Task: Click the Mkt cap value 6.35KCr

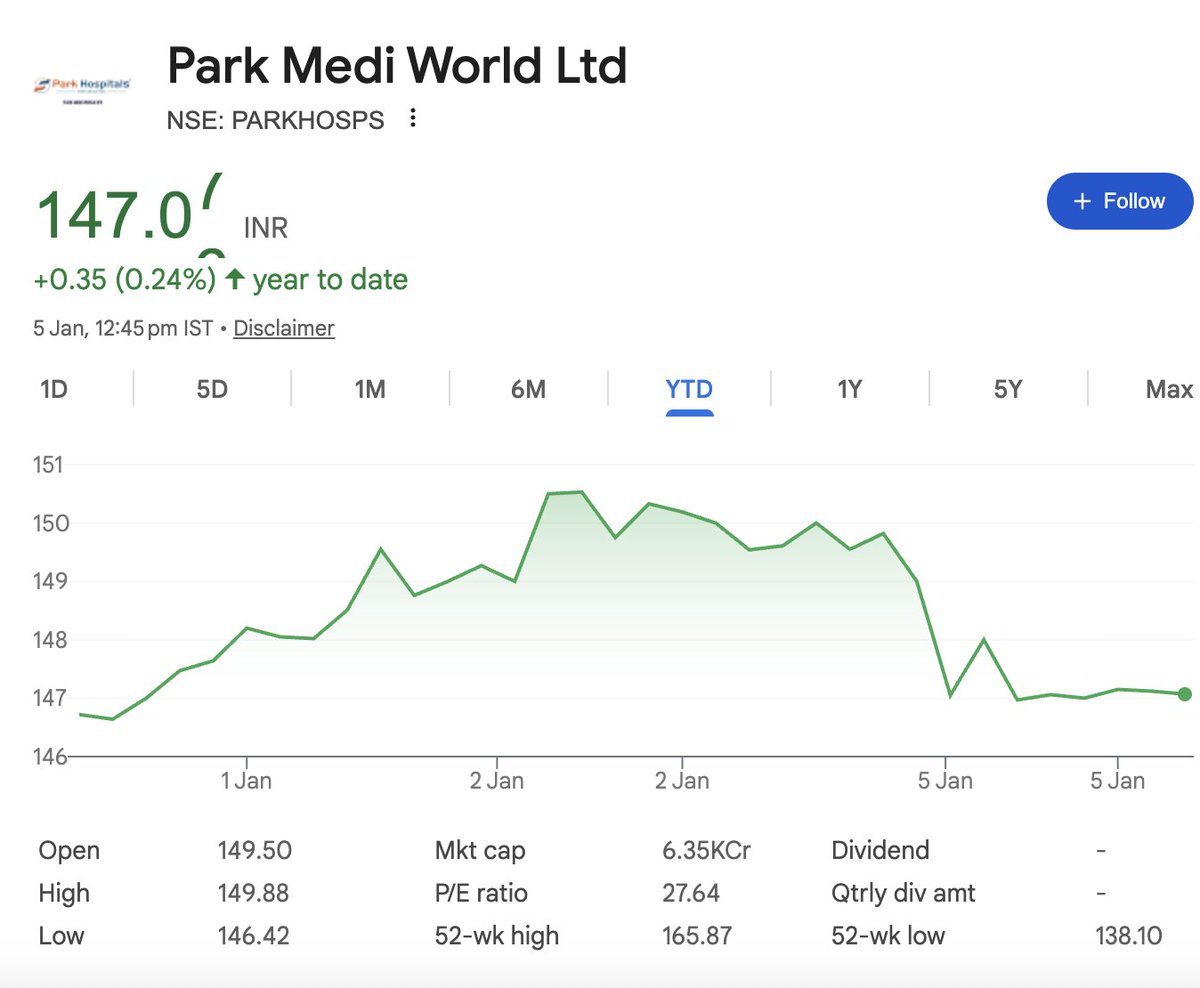Action: click(706, 851)
